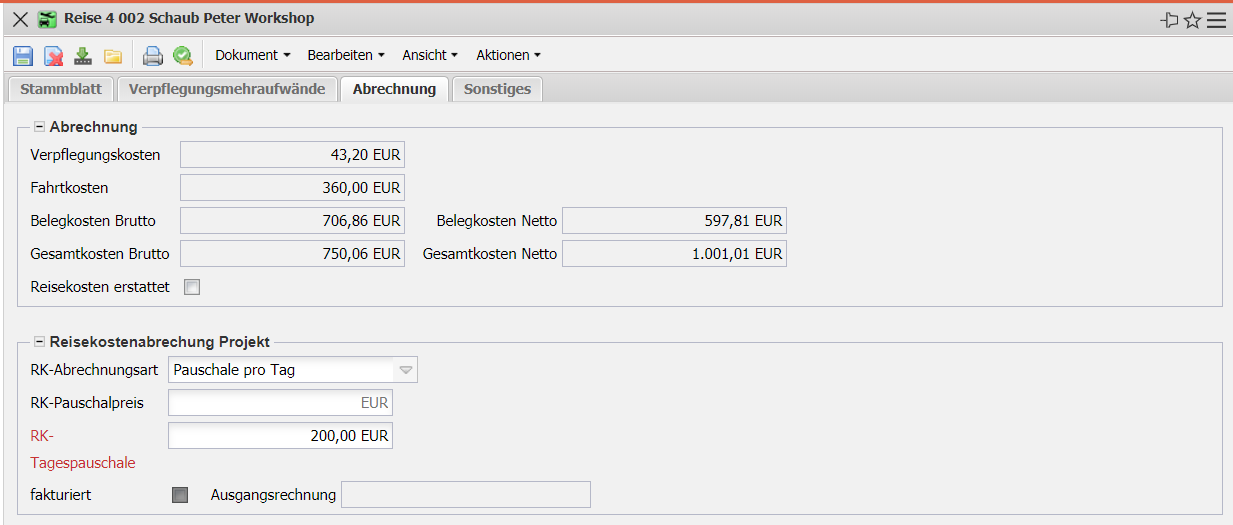Open the RK-Abrechnungsart dropdown

405,370
